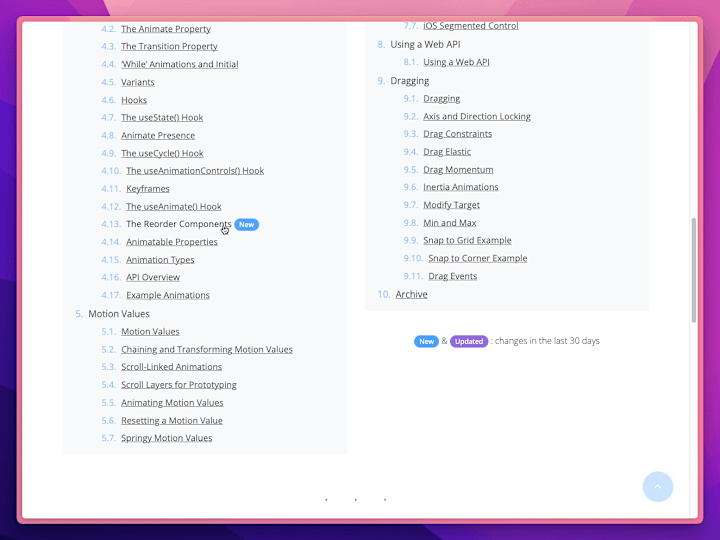
Task: Open The useAnimationControls() Hook link
Action: pos(195,171)
